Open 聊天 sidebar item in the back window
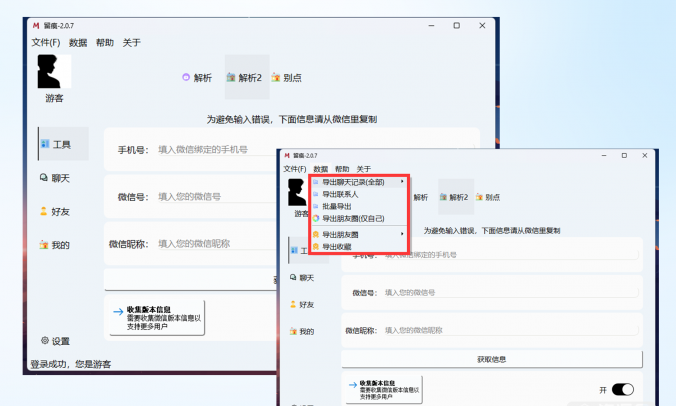 tap(55, 178)
